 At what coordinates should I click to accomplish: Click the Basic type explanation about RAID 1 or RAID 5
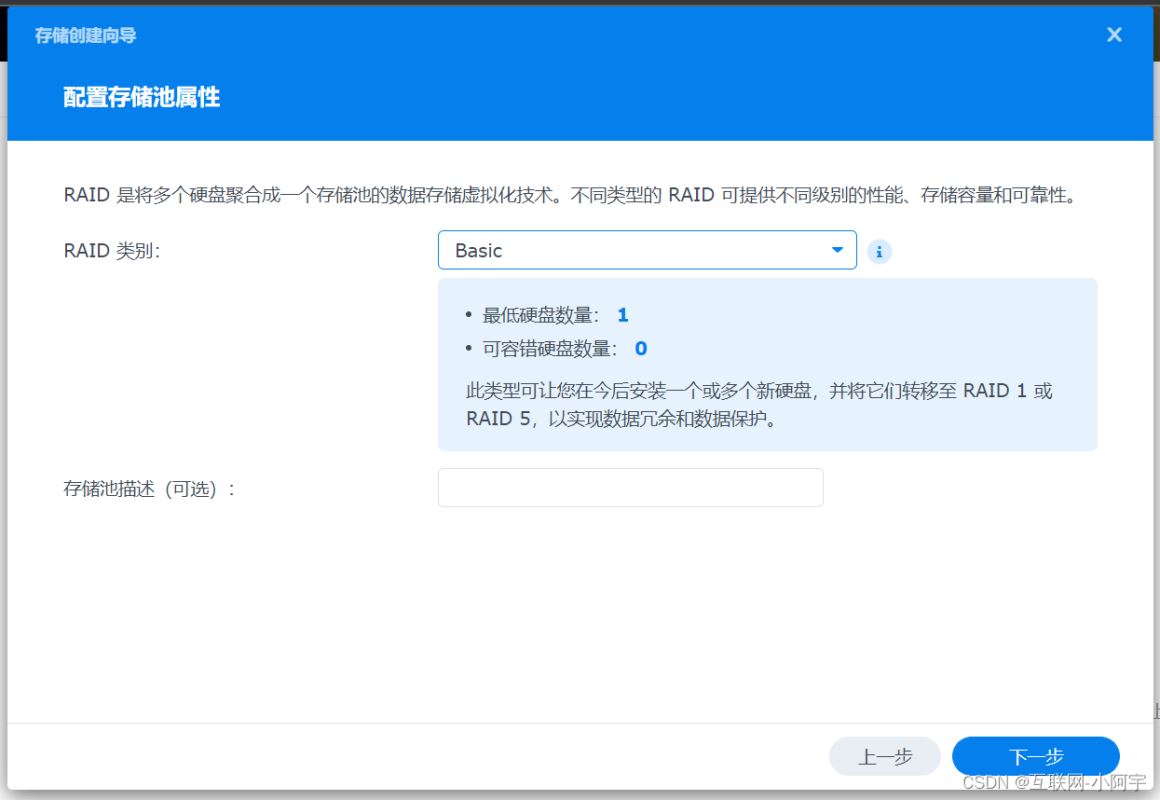[x=759, y=405]
